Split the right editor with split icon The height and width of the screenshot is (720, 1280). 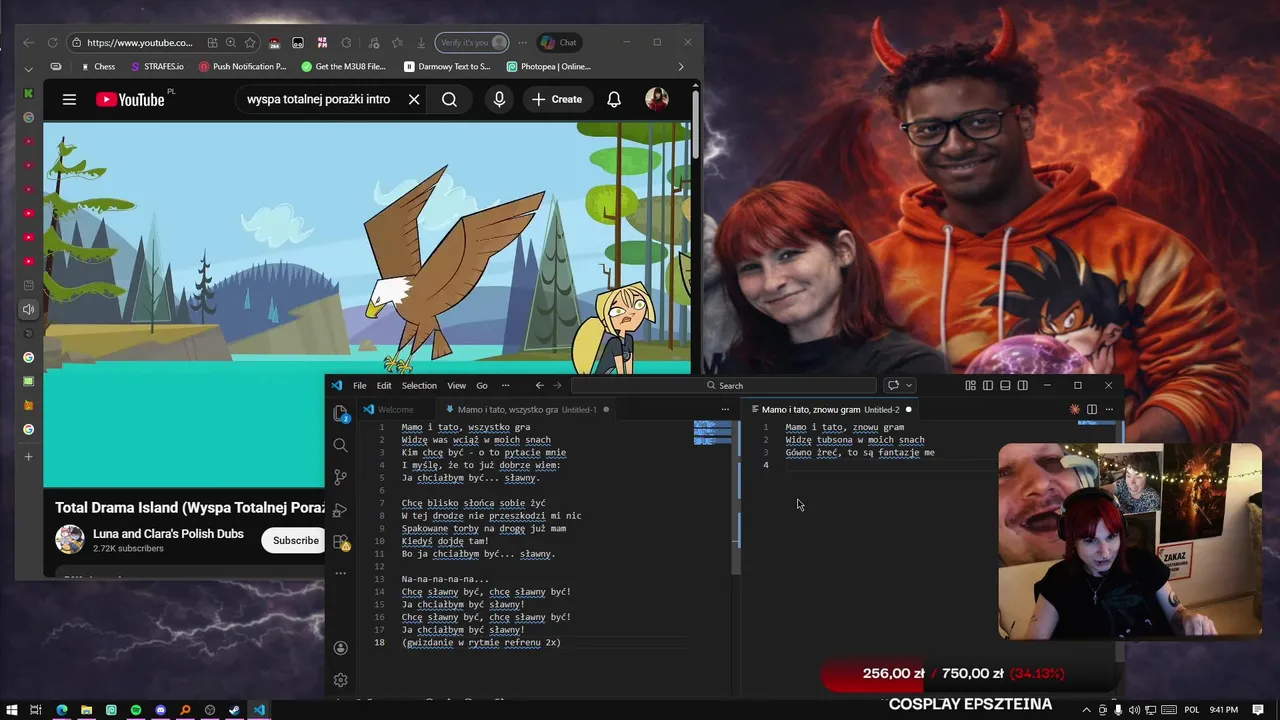1092,410
